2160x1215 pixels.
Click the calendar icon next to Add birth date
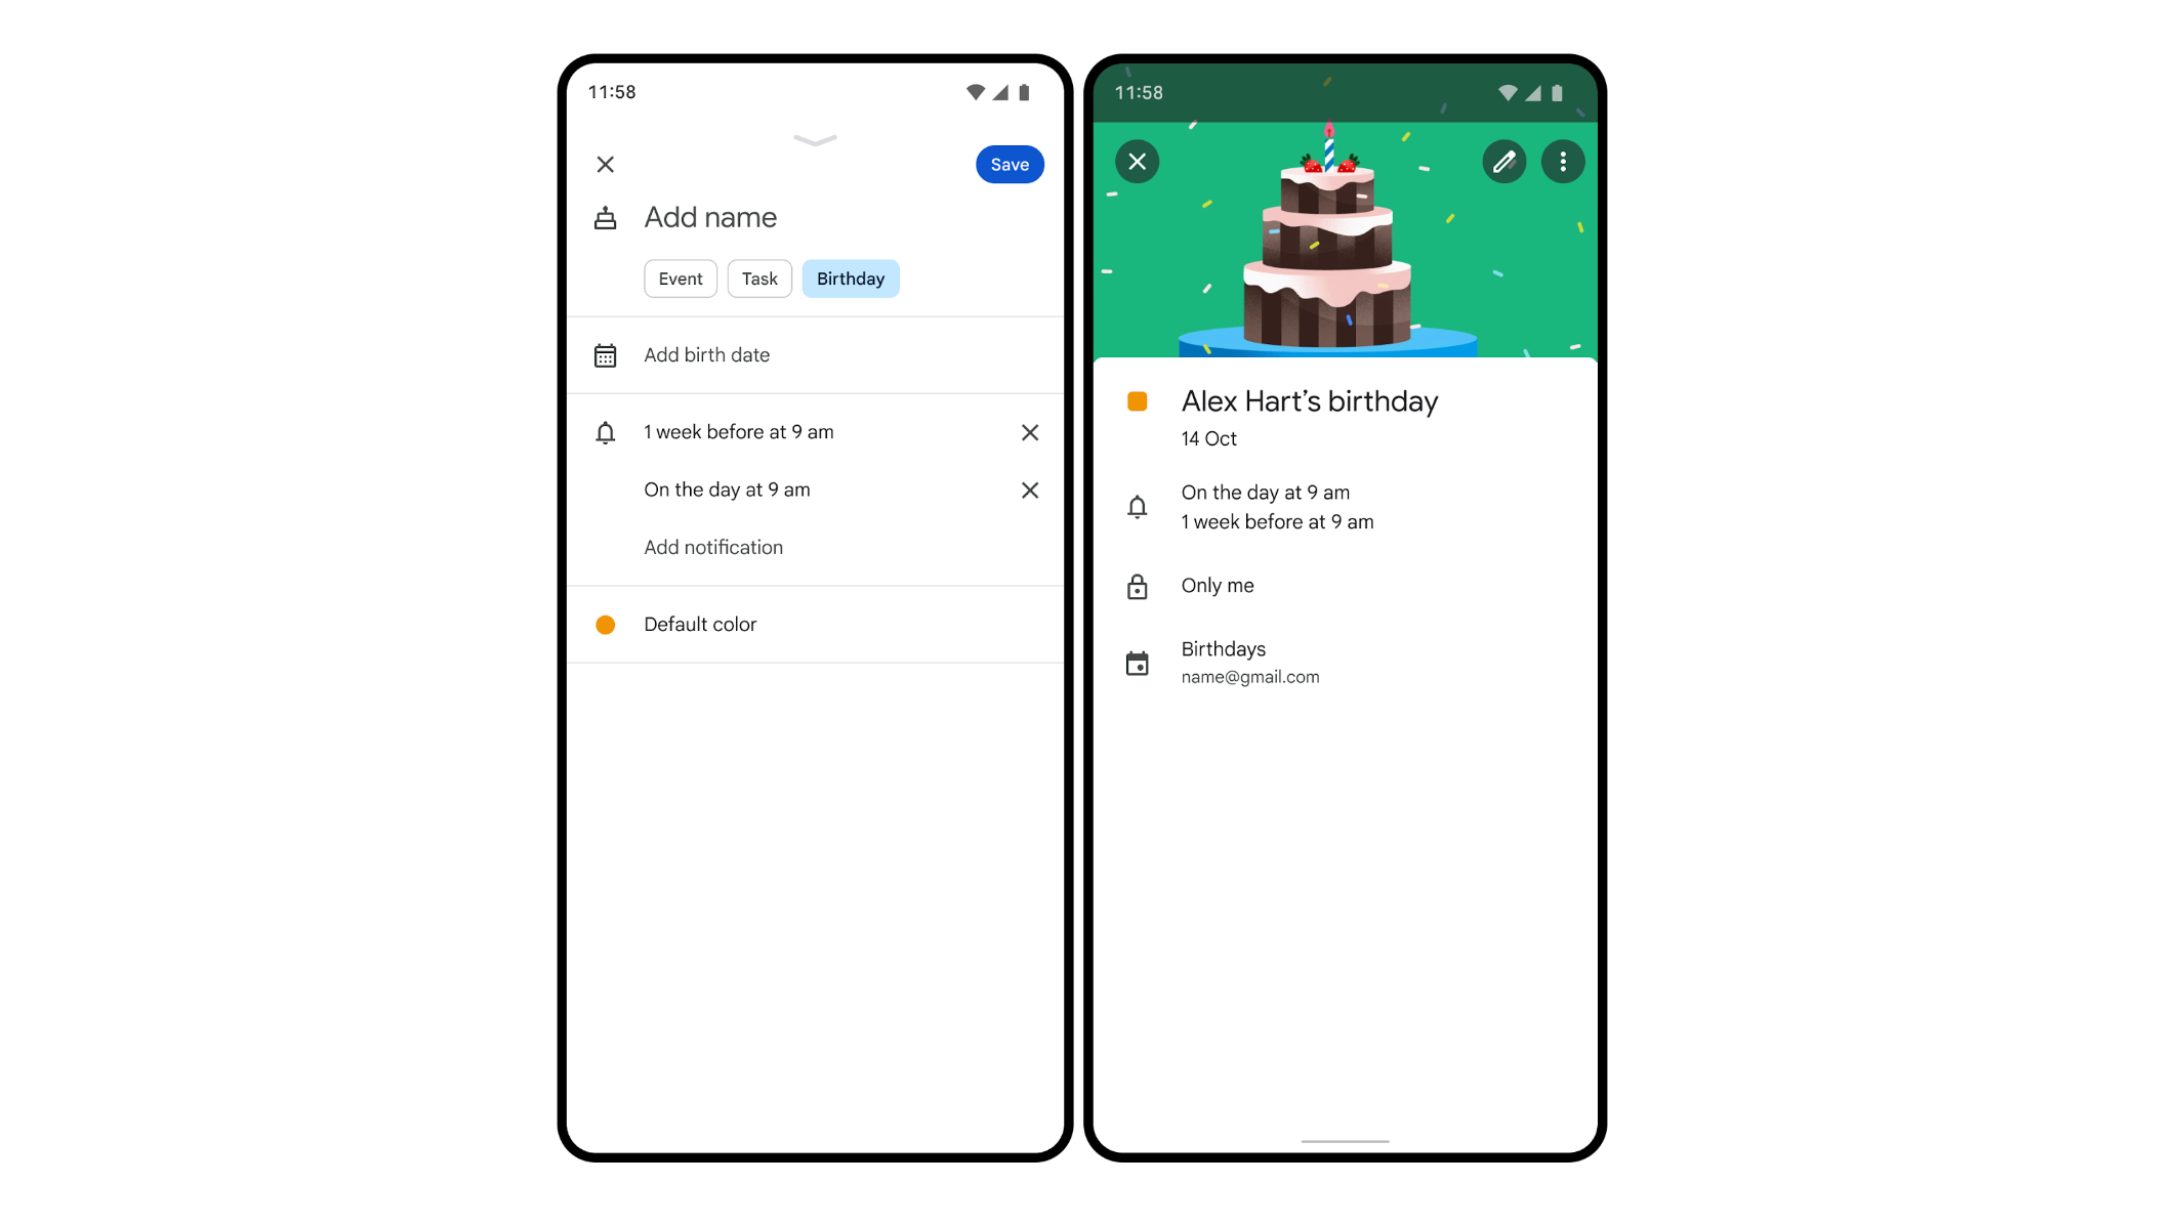tap(607, 355)
